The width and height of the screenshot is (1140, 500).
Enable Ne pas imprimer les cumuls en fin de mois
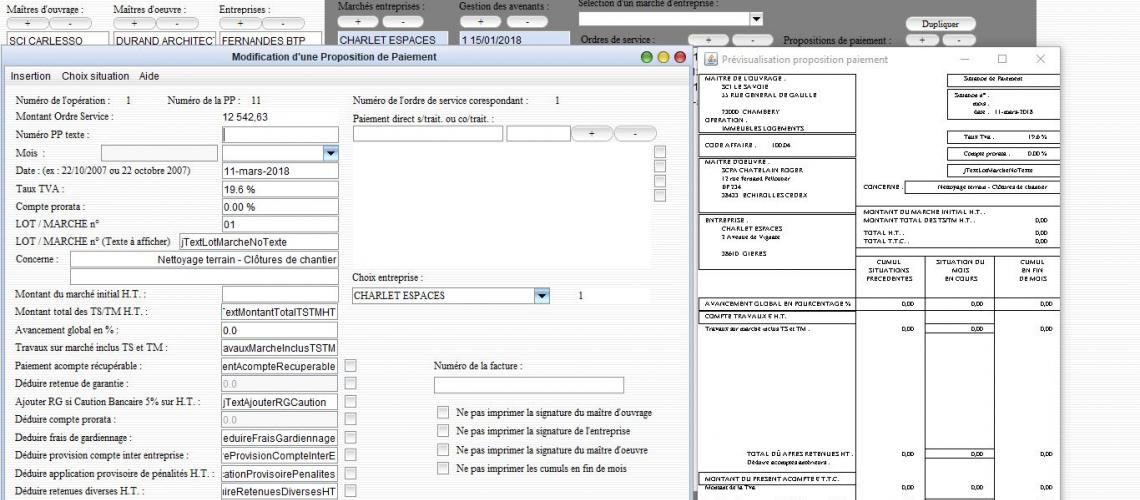pos(443,468)
